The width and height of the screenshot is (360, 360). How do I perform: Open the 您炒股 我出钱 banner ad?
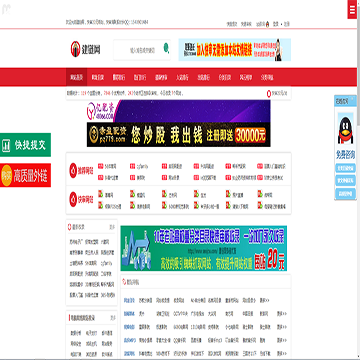pyautogui.click(x=179, y=135)
